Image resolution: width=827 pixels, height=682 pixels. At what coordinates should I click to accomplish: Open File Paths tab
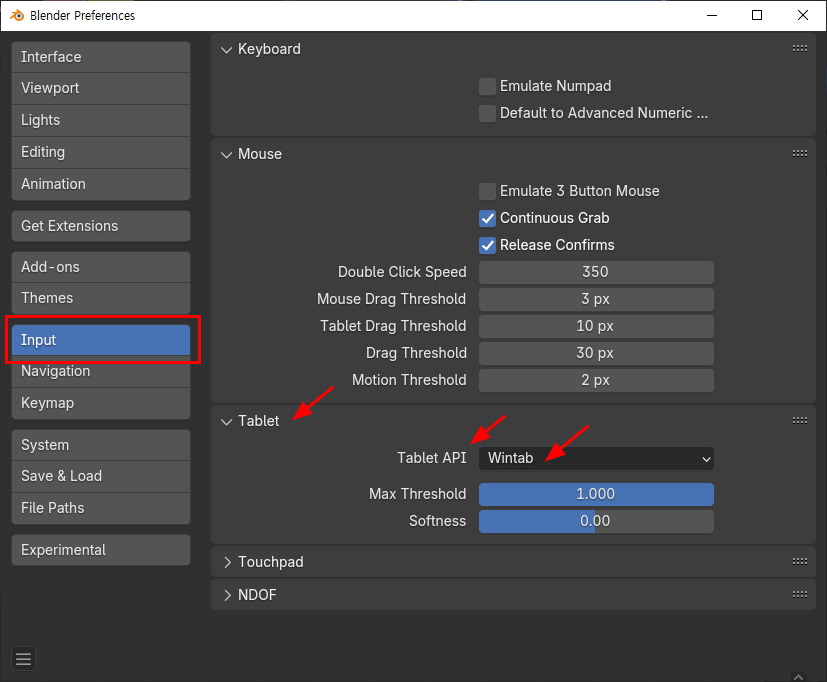pos(101,508)
